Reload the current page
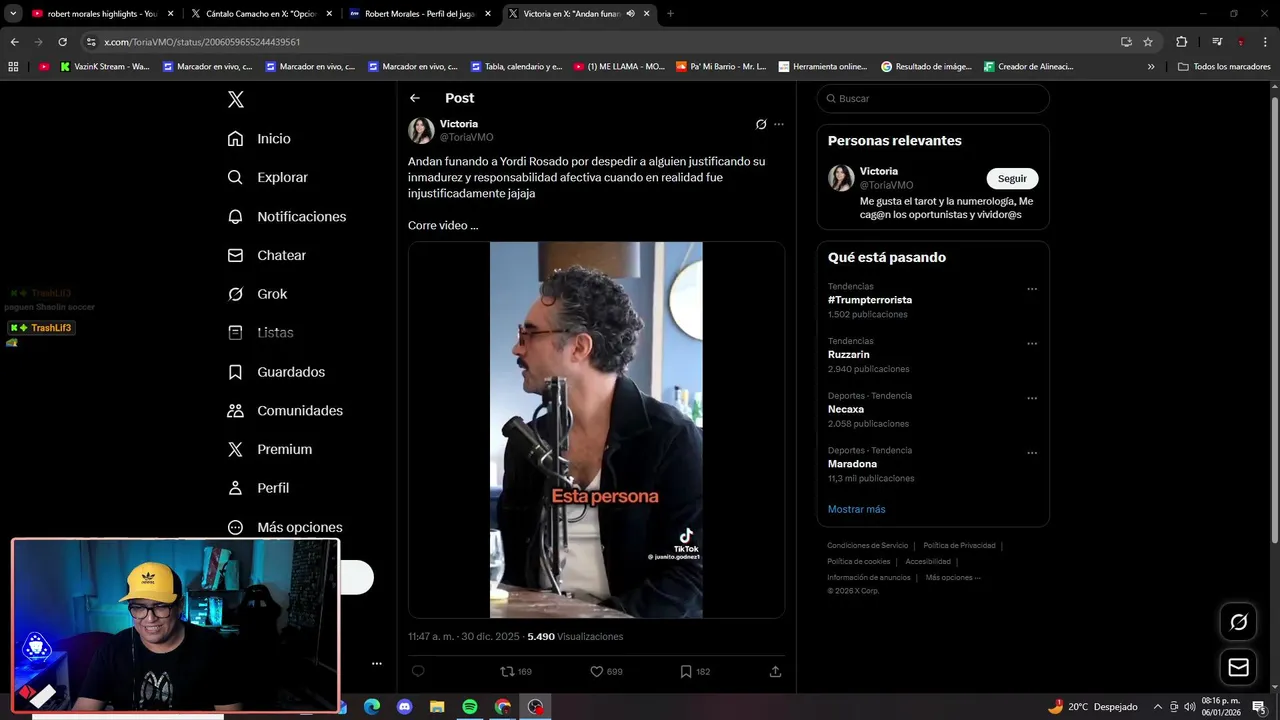 62,42
